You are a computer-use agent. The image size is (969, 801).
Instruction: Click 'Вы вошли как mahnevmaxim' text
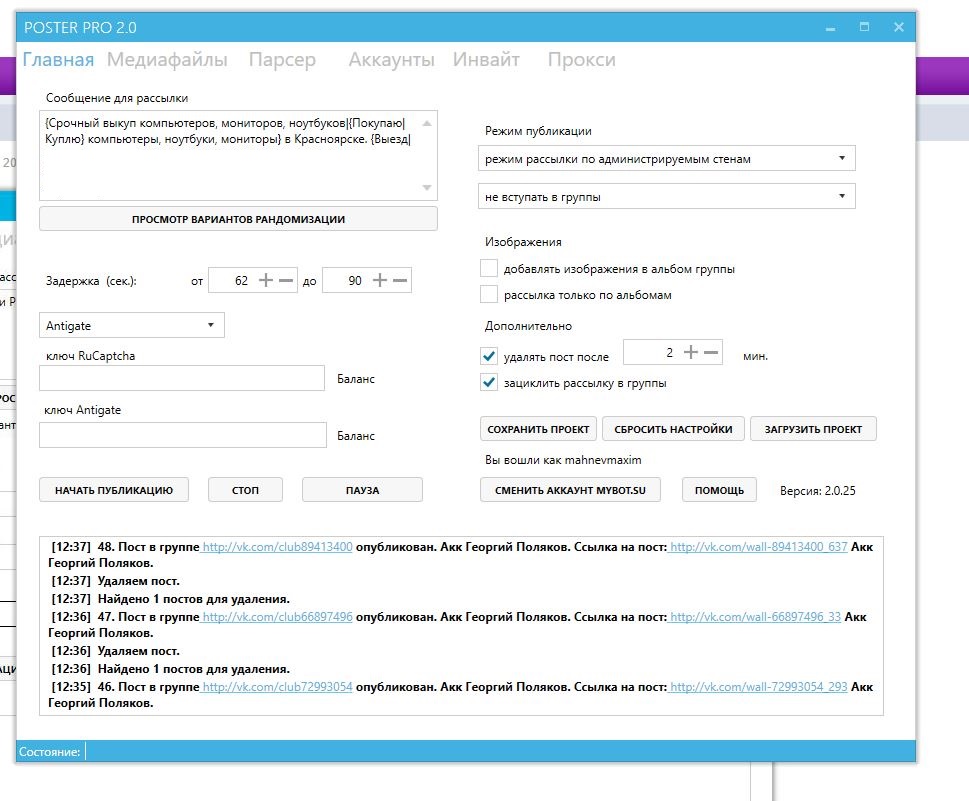point(563,460)
